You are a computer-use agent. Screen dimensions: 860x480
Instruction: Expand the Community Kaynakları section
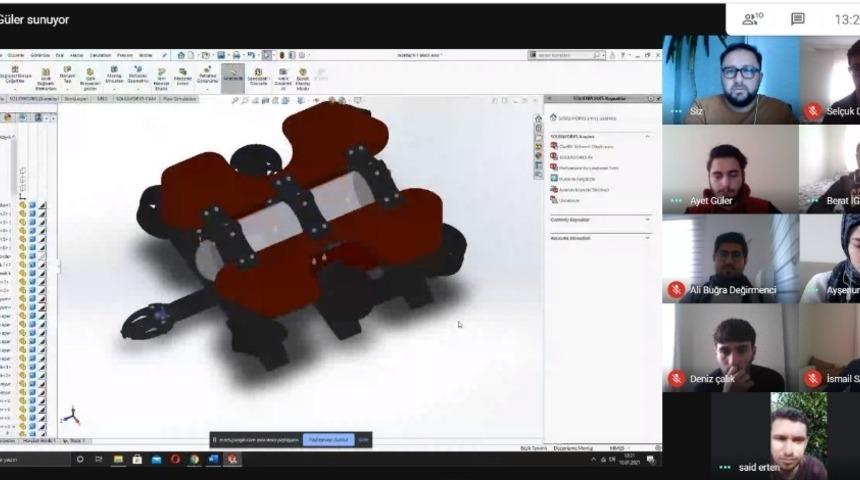pos(647,219)
